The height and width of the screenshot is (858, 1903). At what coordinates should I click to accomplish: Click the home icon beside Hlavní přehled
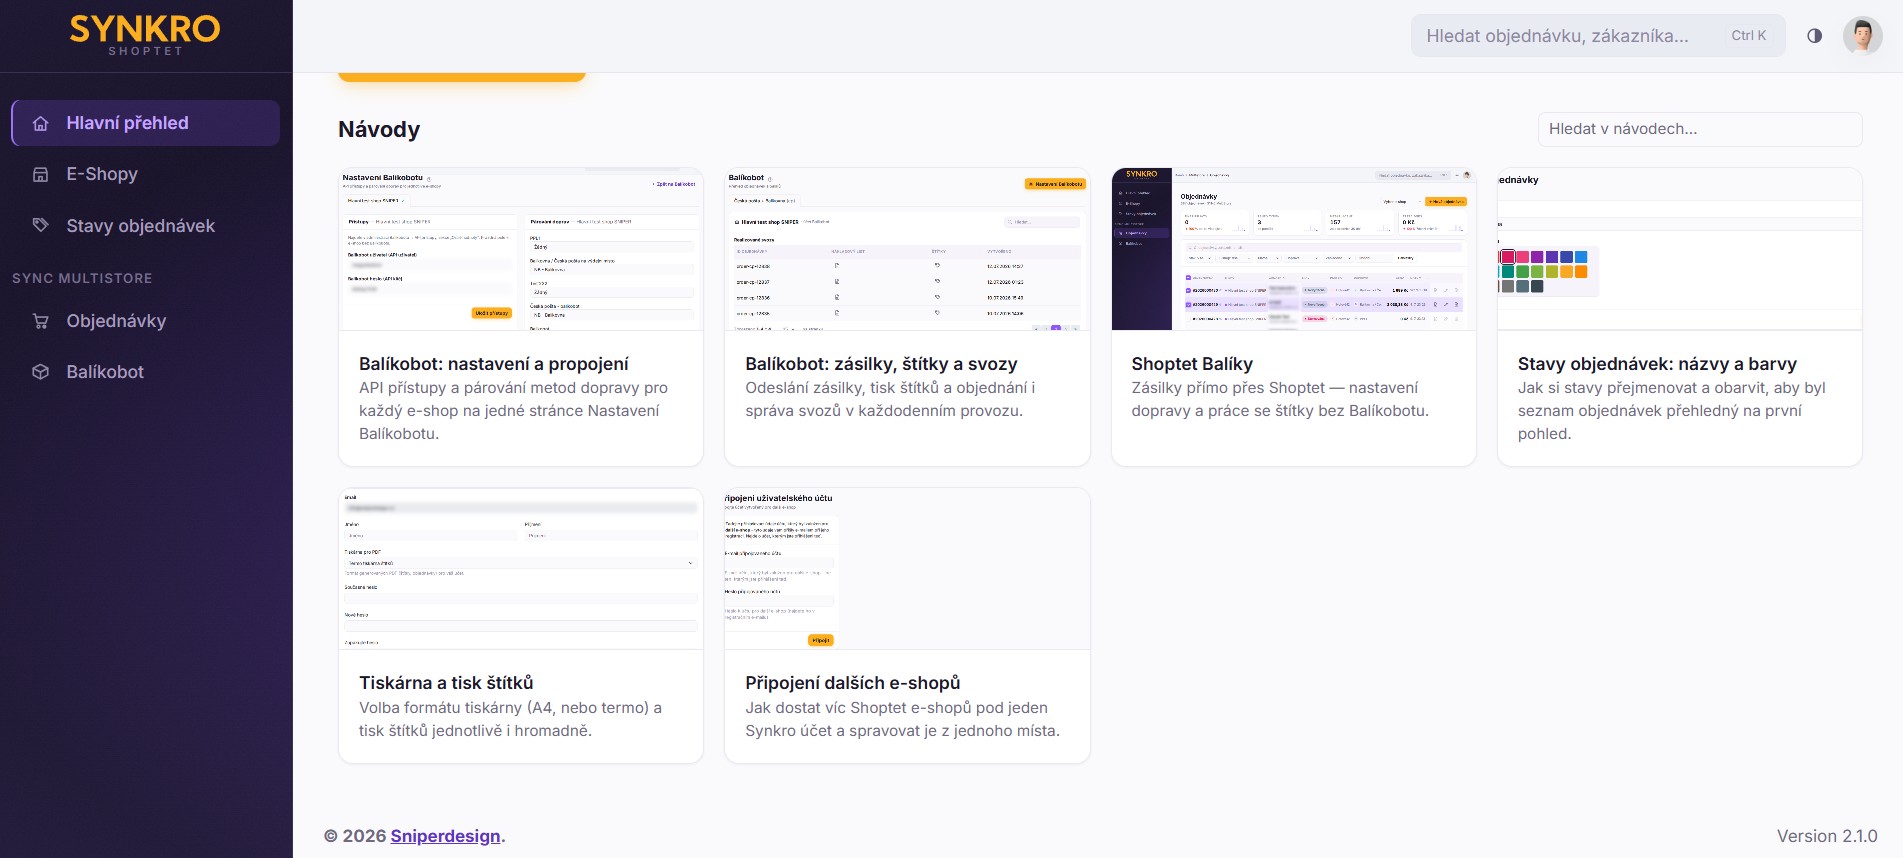[41, 124]
